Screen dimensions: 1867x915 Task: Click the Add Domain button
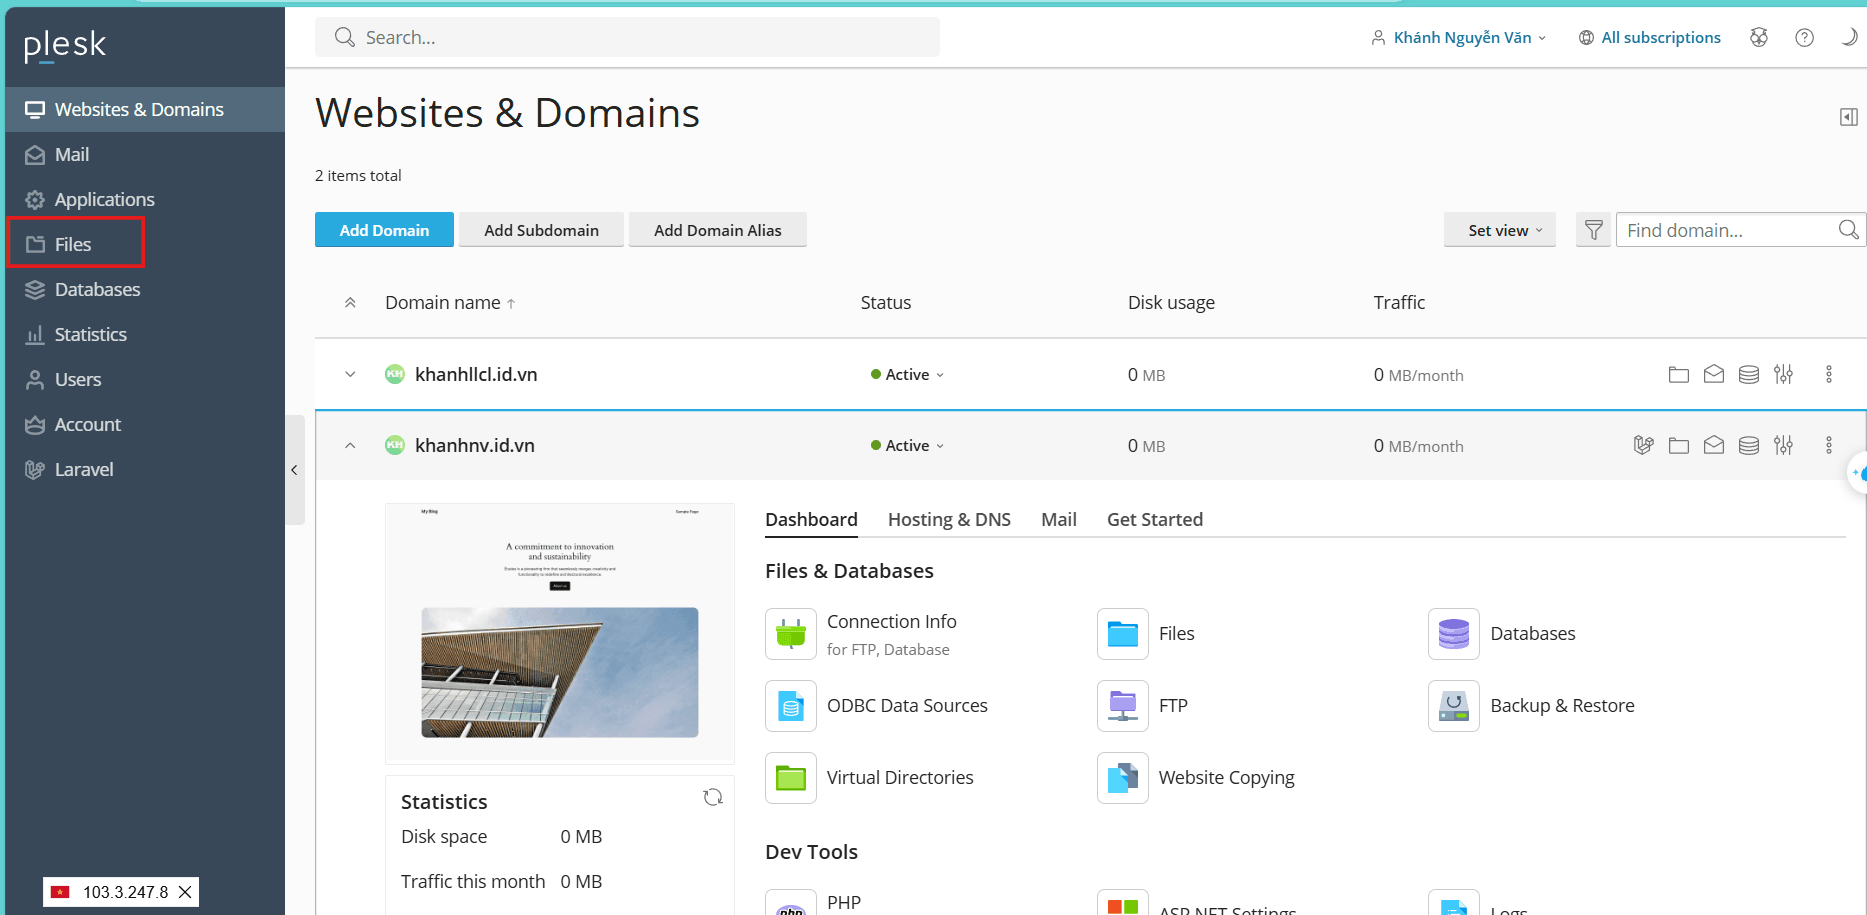[x=383, y=229]
